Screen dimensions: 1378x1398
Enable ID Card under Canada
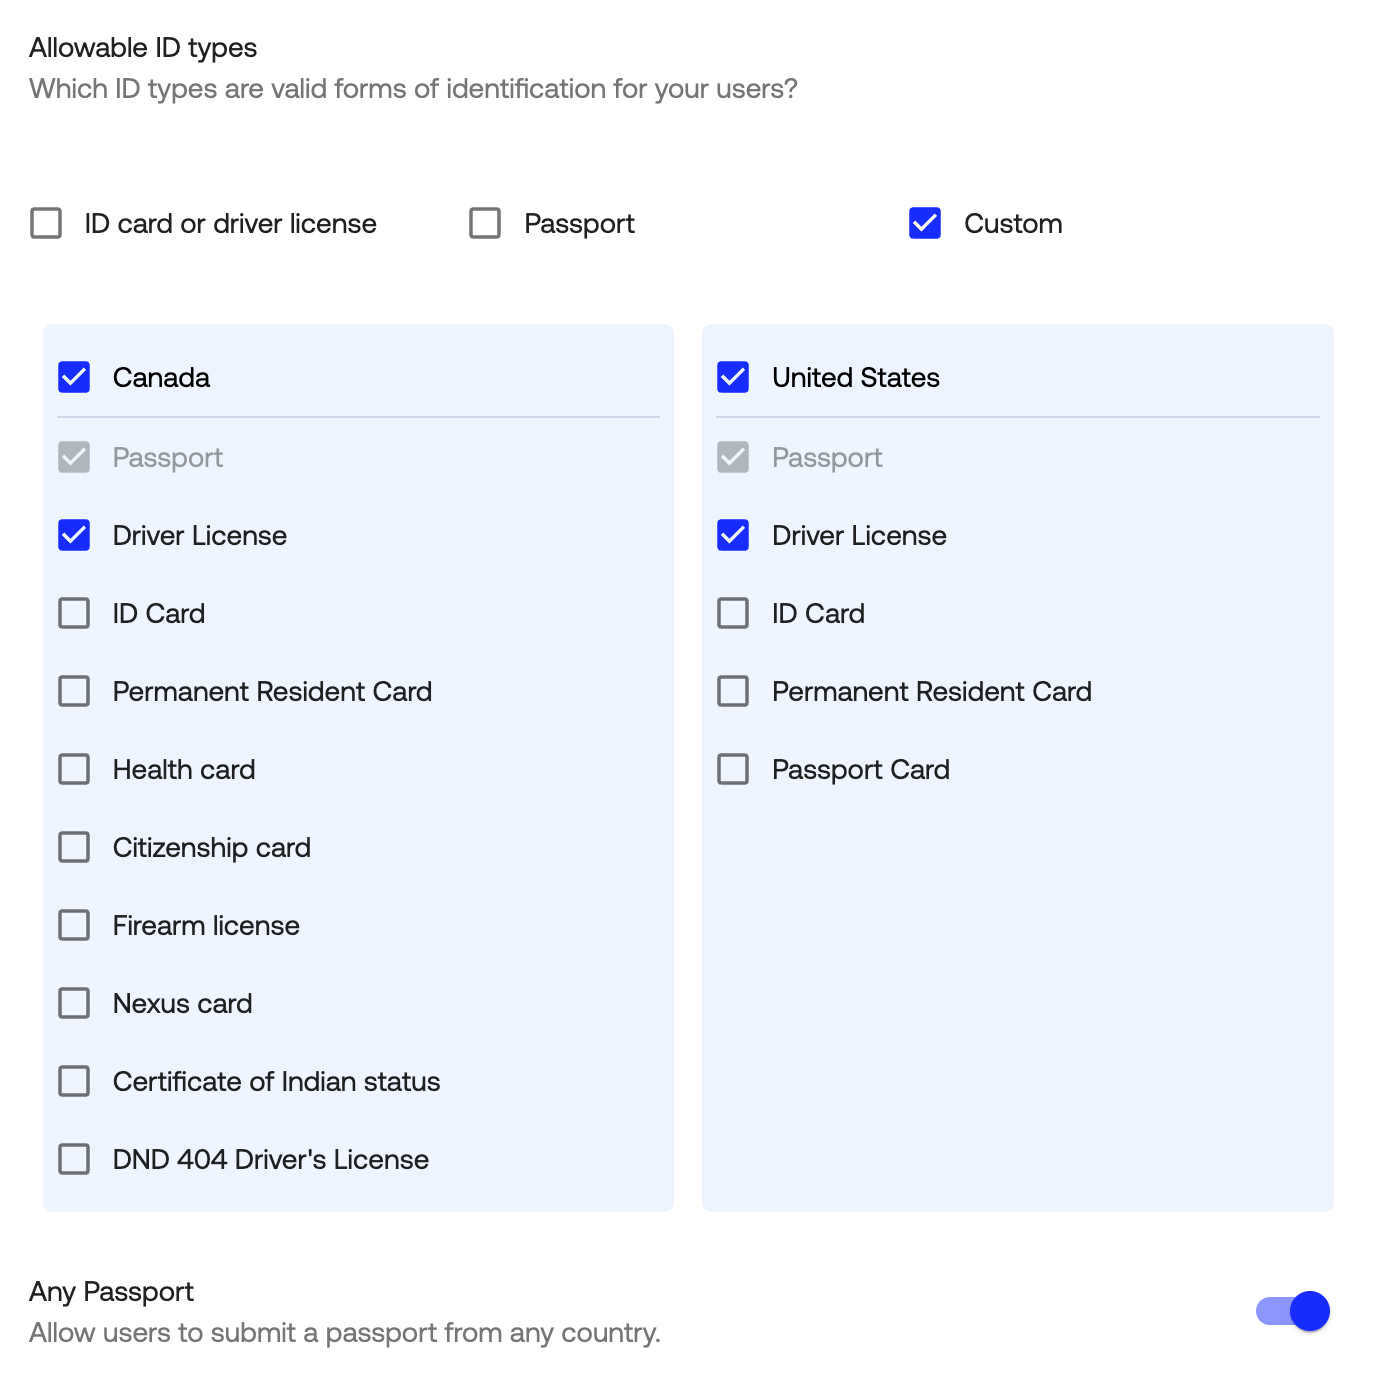tap(74, 613)
